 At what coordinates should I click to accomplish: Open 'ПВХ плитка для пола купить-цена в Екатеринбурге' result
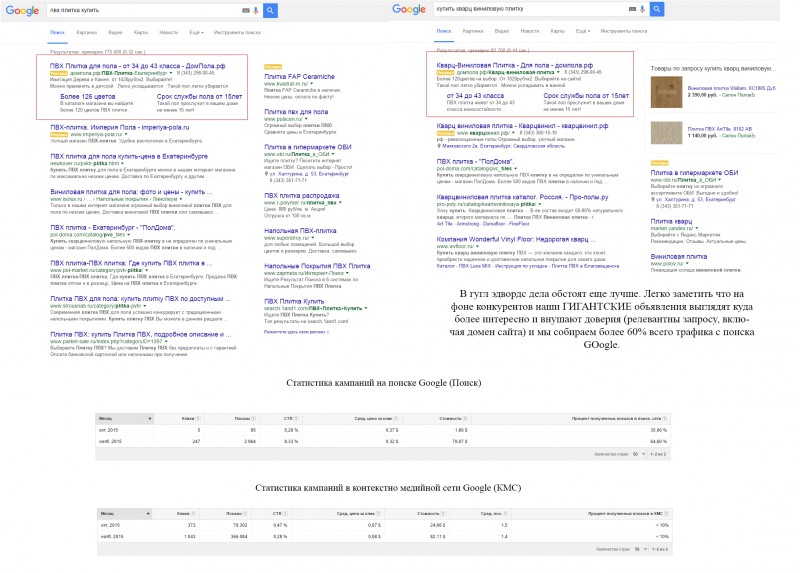[129, 156]
